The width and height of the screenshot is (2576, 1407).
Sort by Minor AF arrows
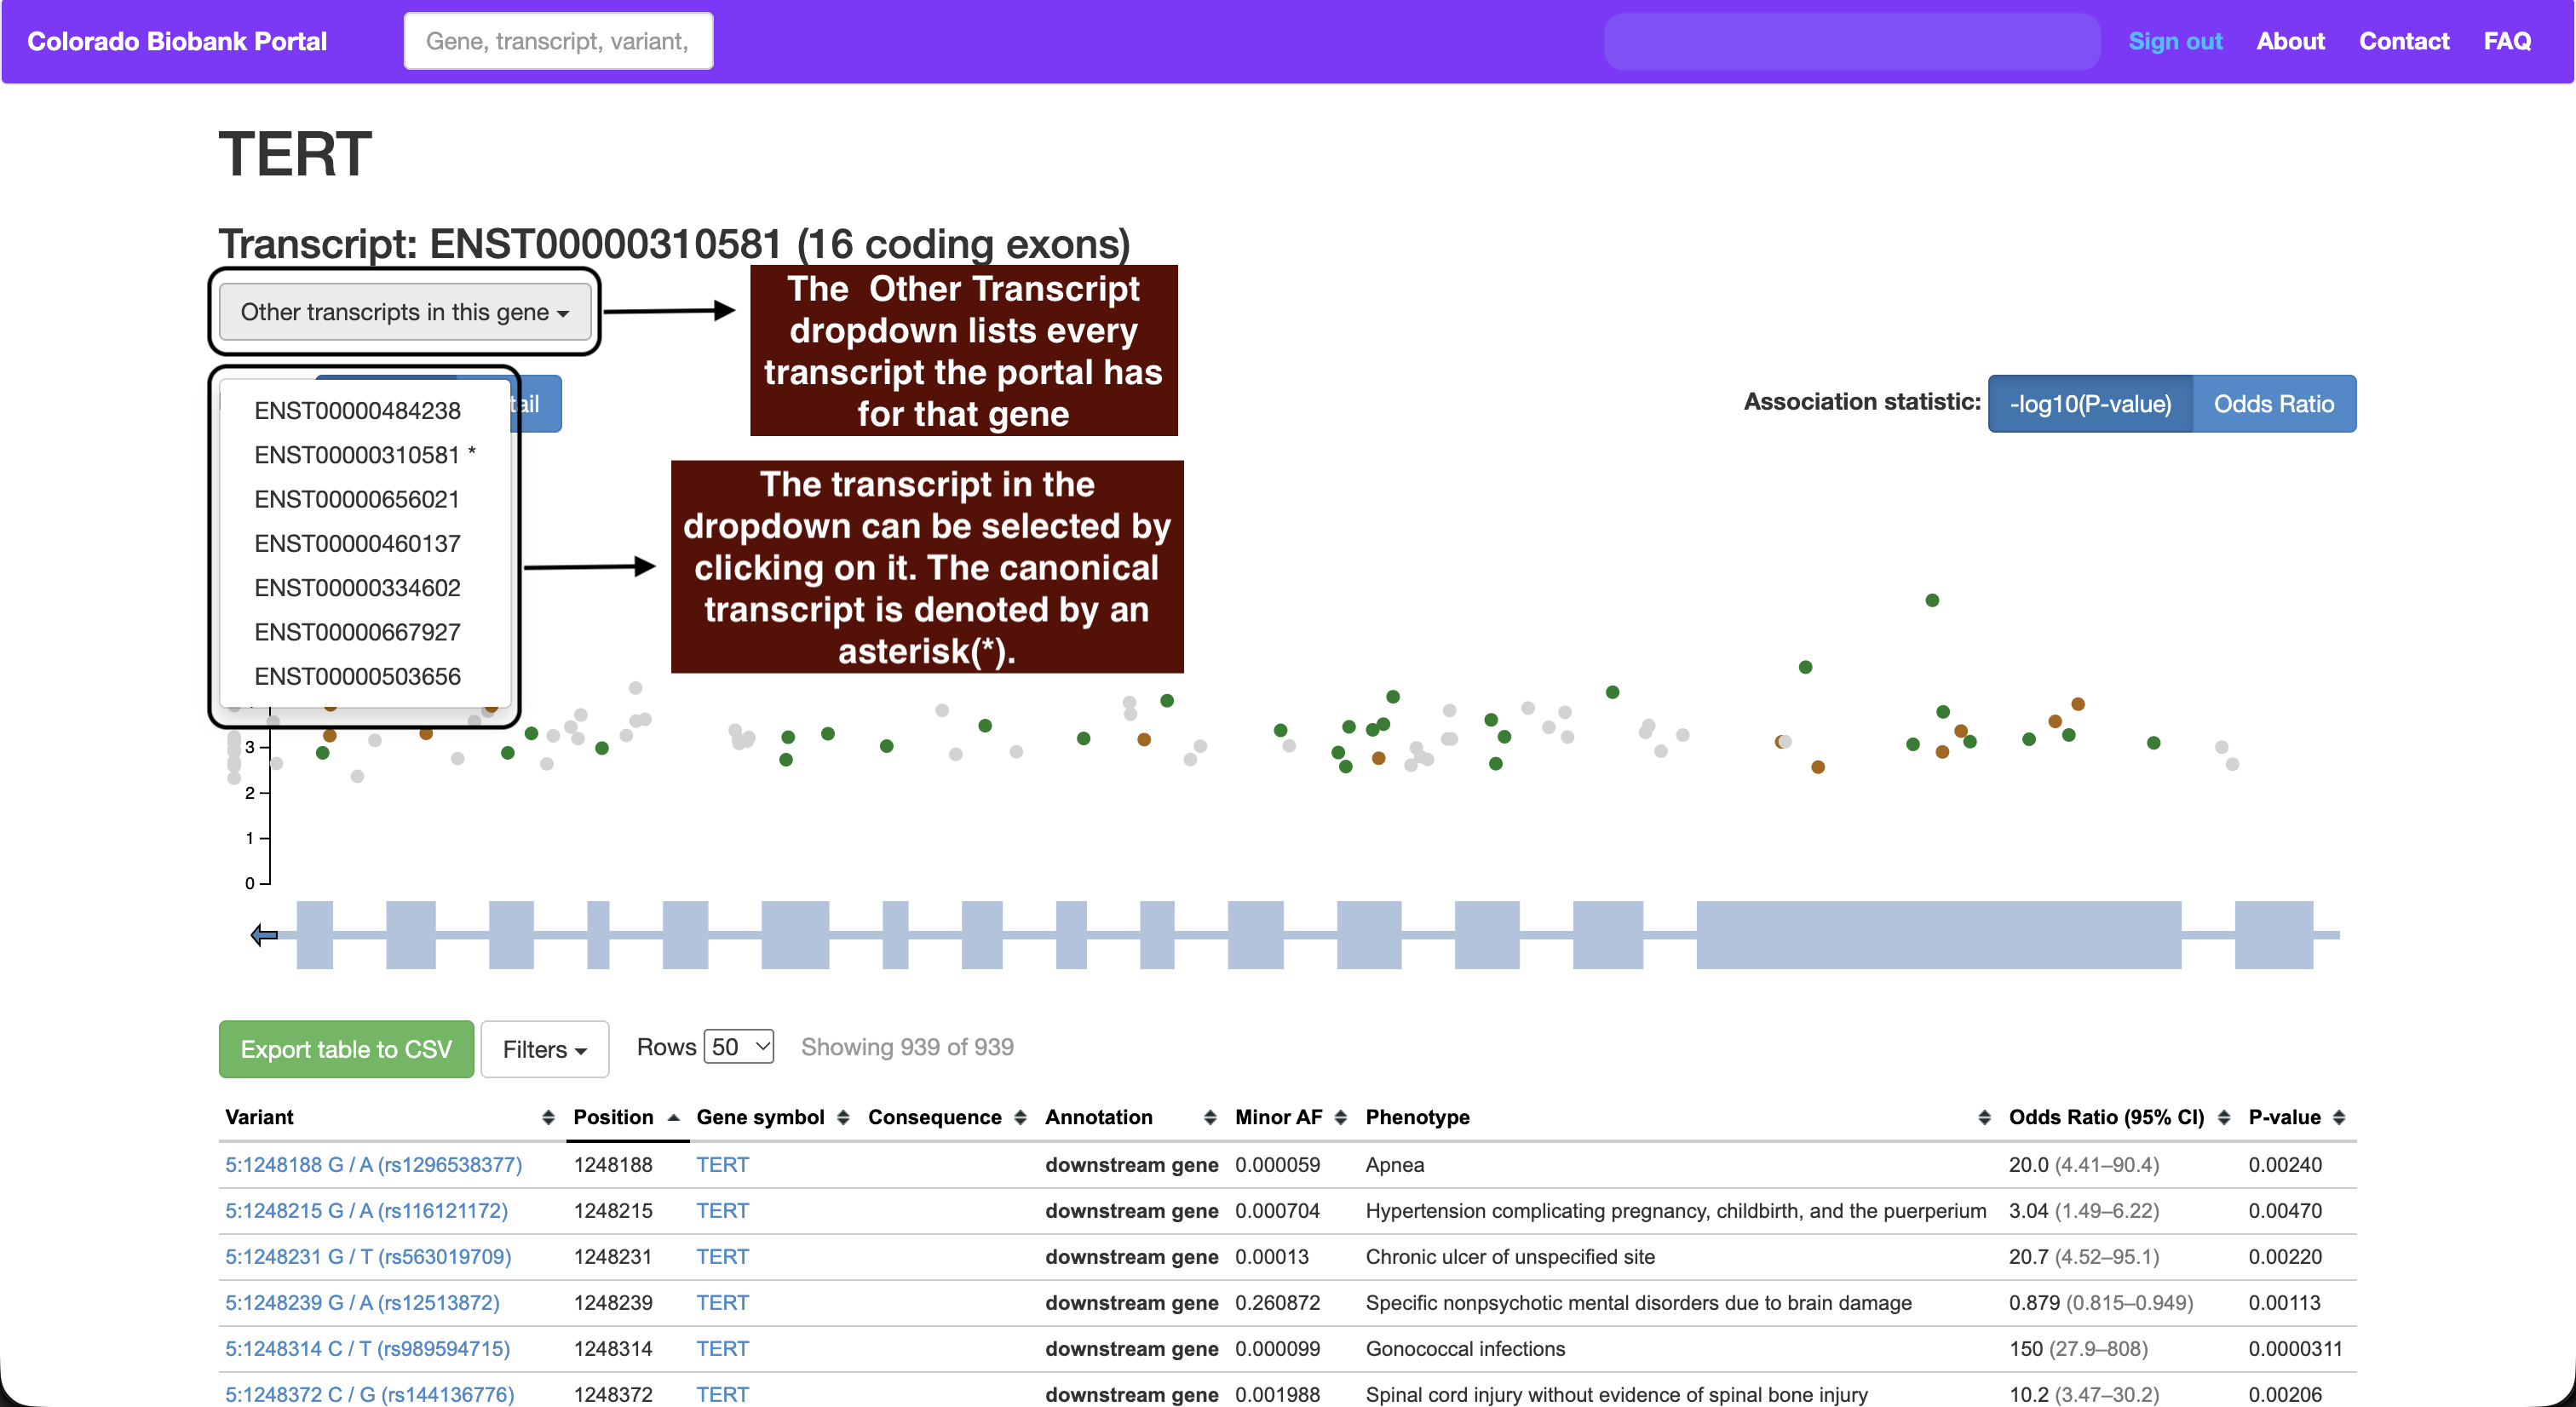click(x=1341, y=1117)
